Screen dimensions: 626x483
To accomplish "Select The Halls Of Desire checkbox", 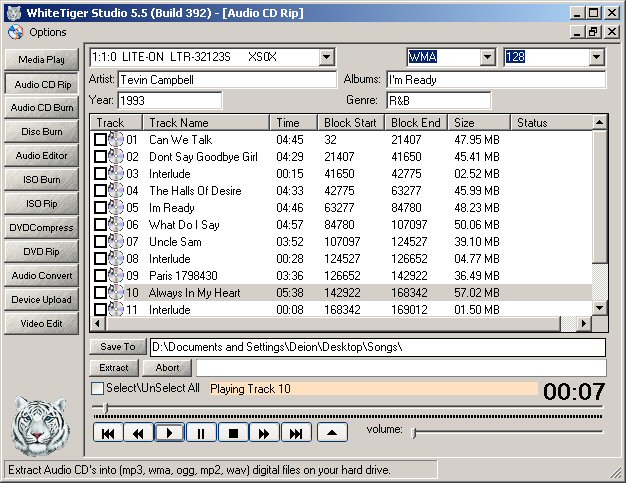I will [x=100, y=191].
